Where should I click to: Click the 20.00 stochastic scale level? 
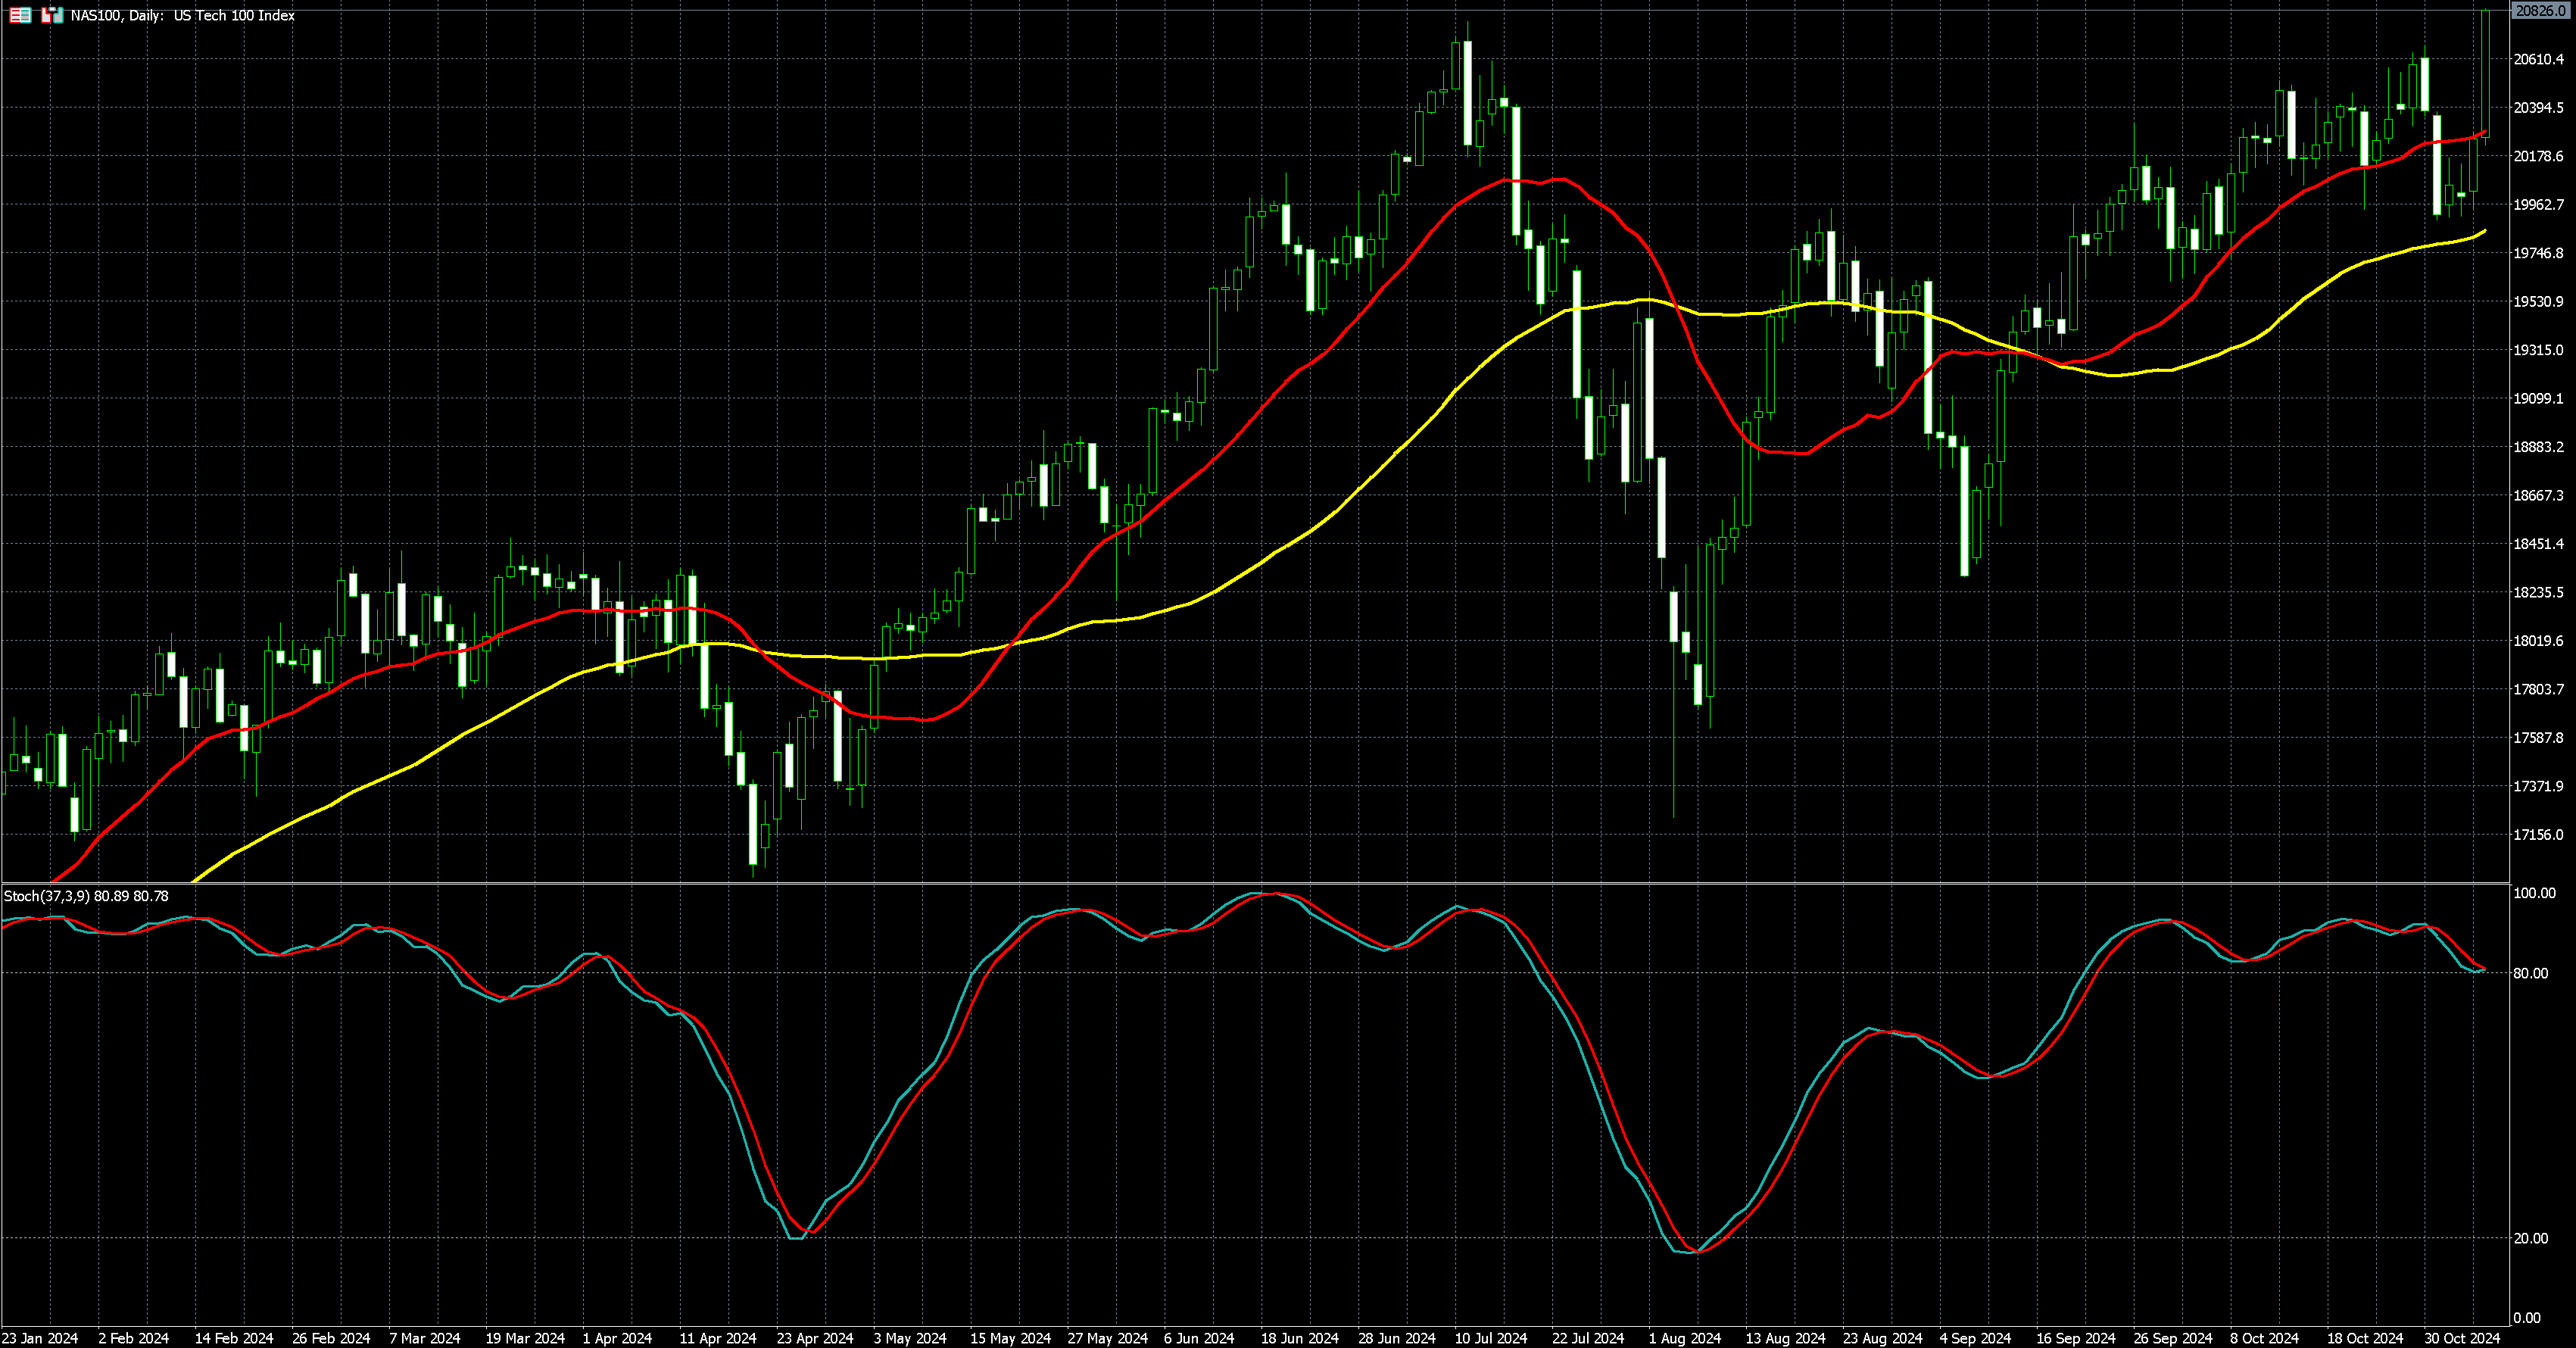[x=2531, y=1238]
